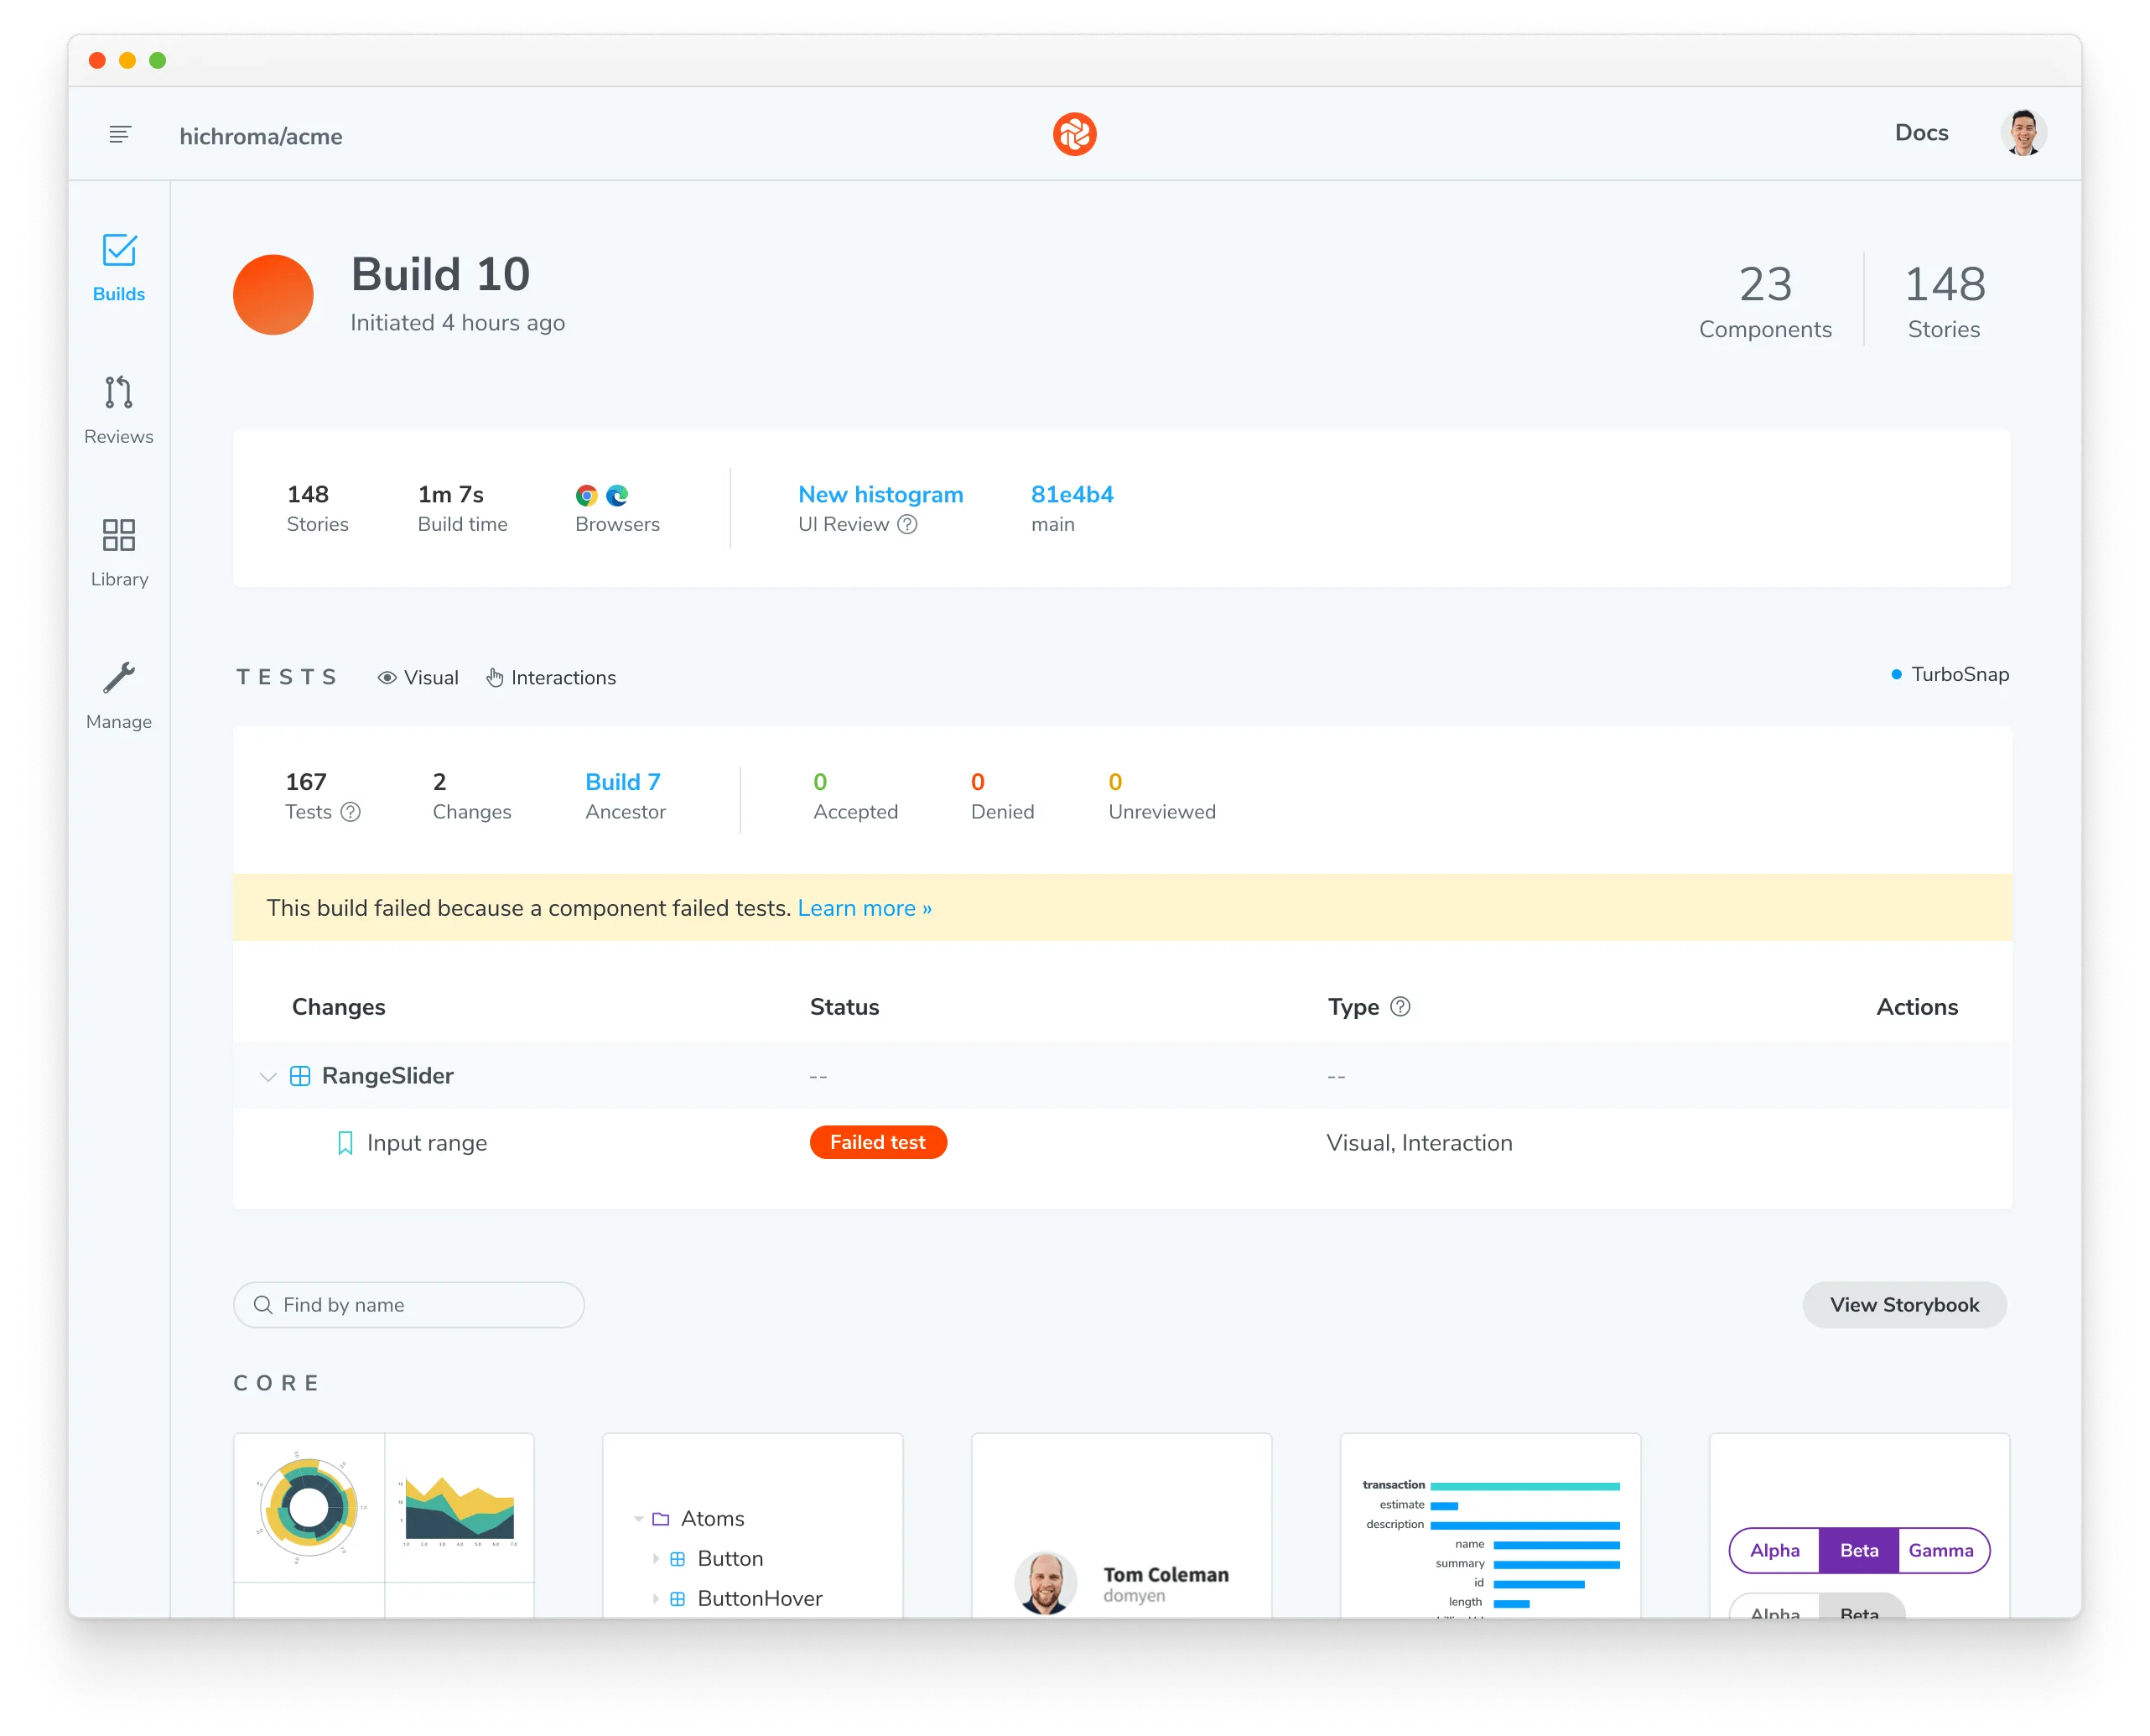Toggle Interactions test type filter
This screenshot has height=1736, width=2150.
tap(549, 677)
